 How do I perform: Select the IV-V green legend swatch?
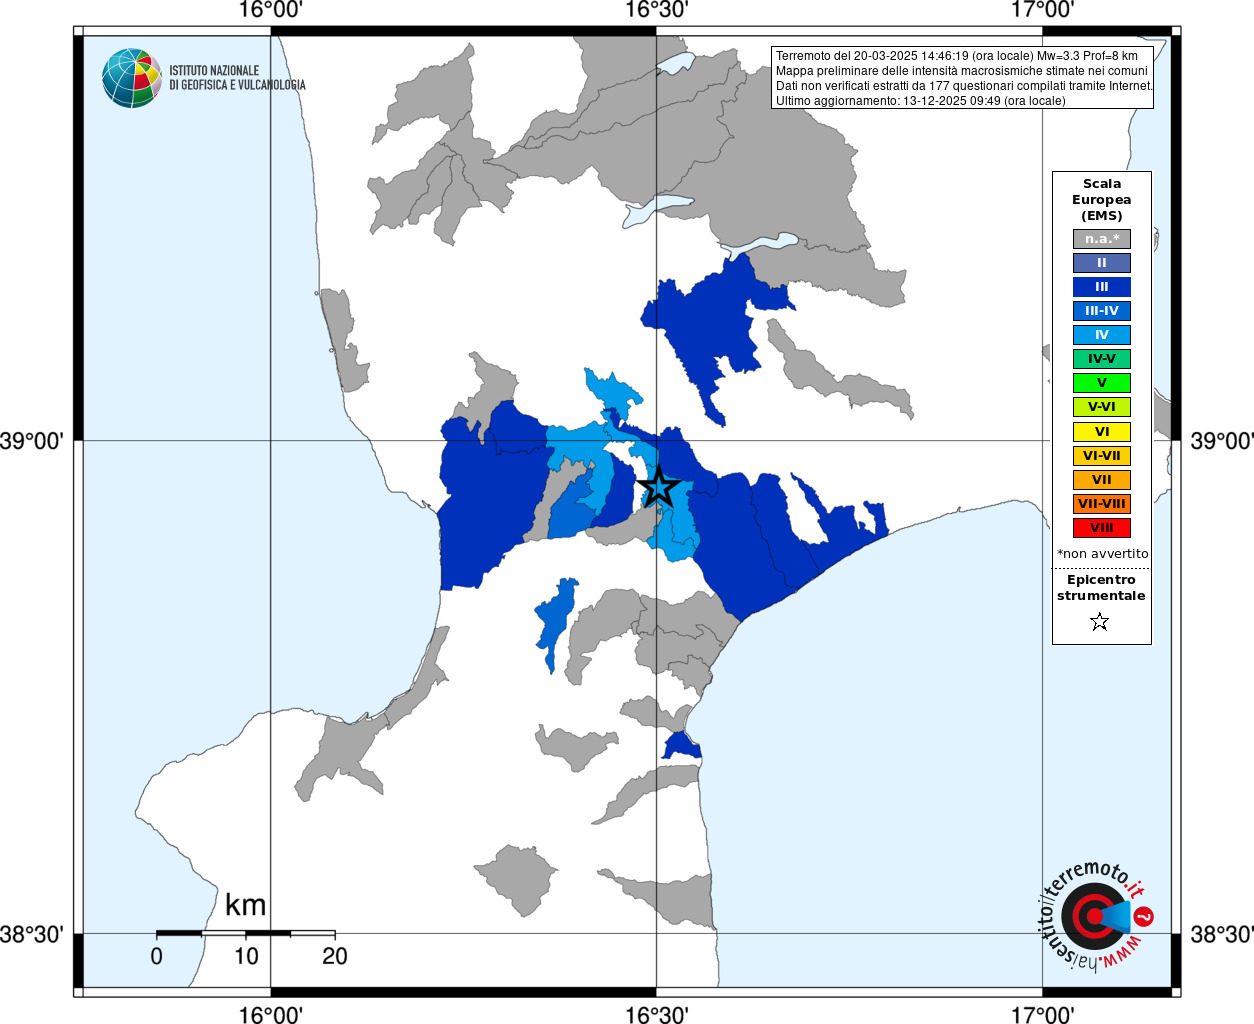click(x=1102, y=359)
